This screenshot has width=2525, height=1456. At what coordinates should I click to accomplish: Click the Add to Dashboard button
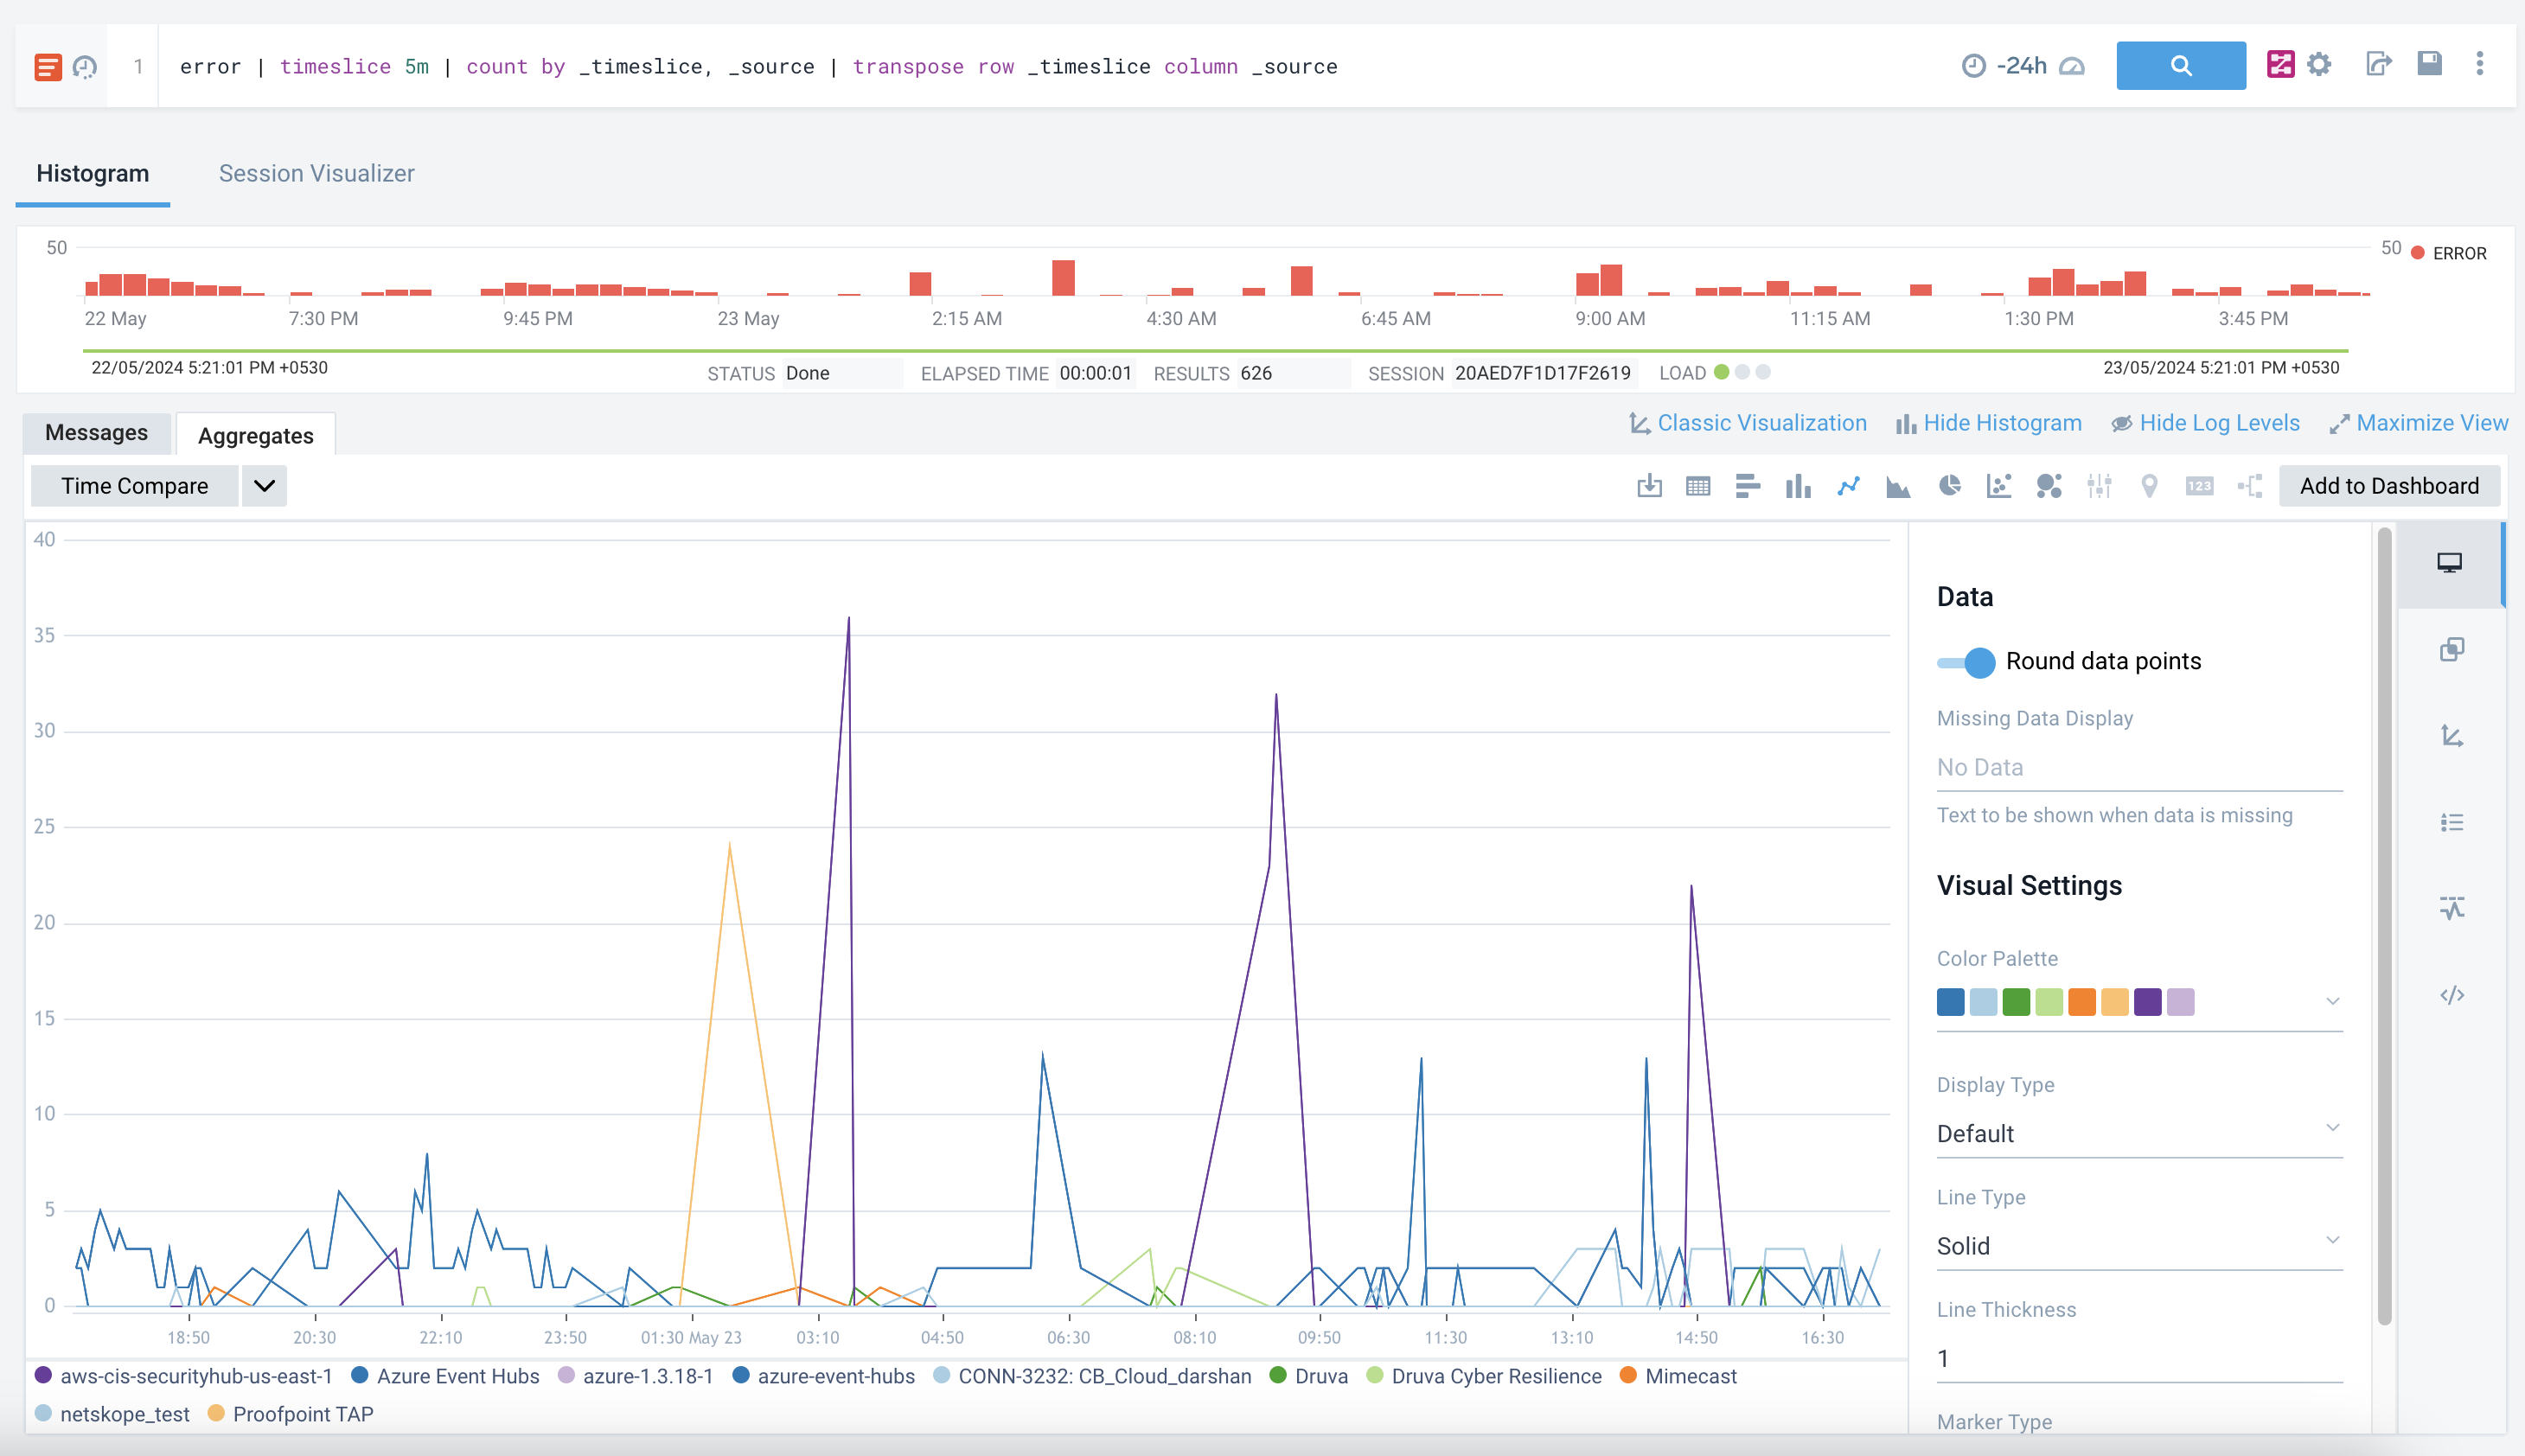(2390, 485)
